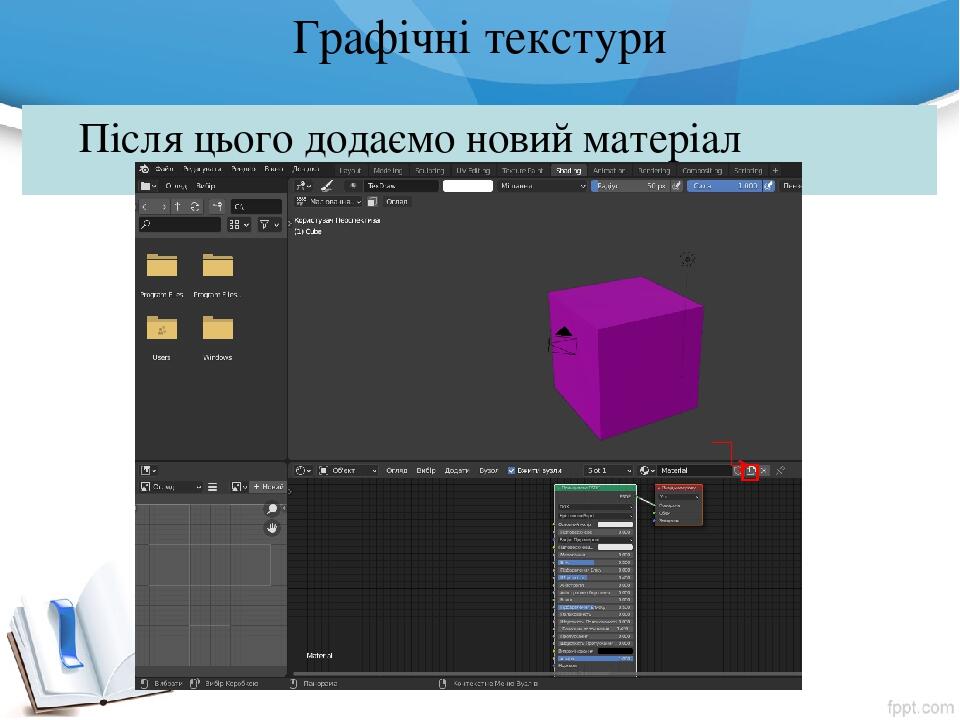This screenshot has width=960, height=720.
Task: Open Select menu in node editor header
Action: 426,471
